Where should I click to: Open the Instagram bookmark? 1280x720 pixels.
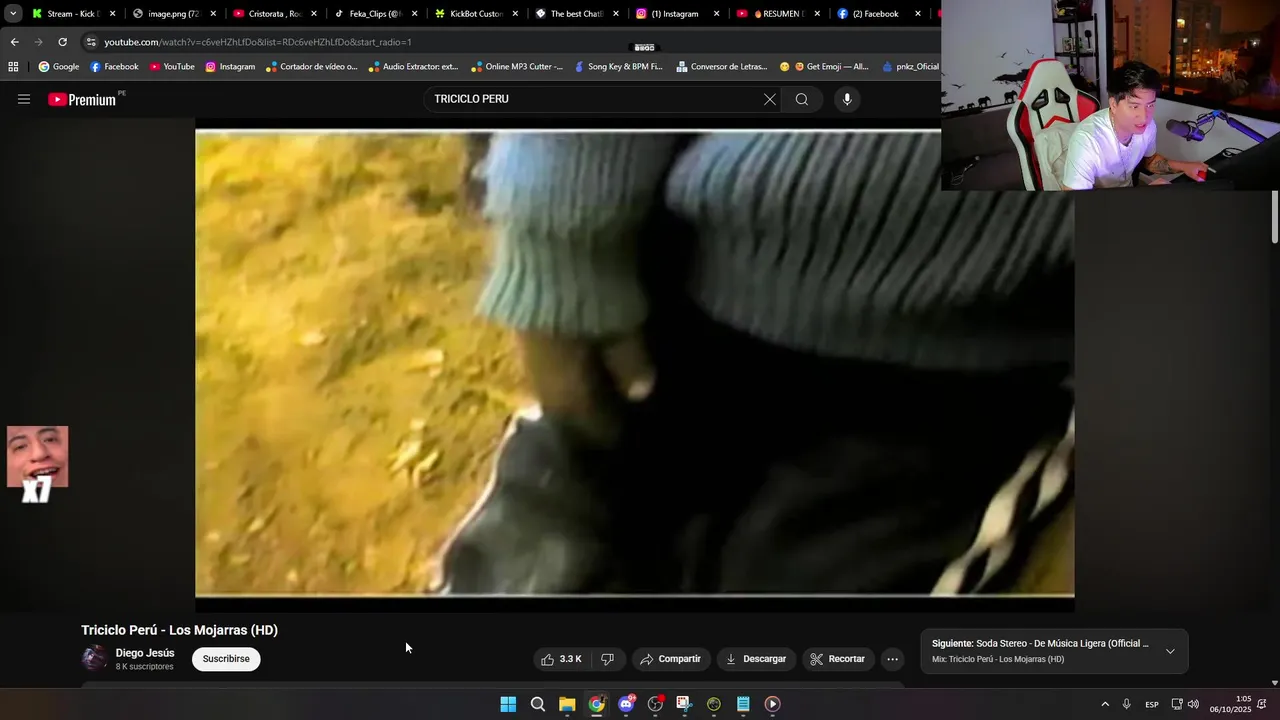click(230, 67)
